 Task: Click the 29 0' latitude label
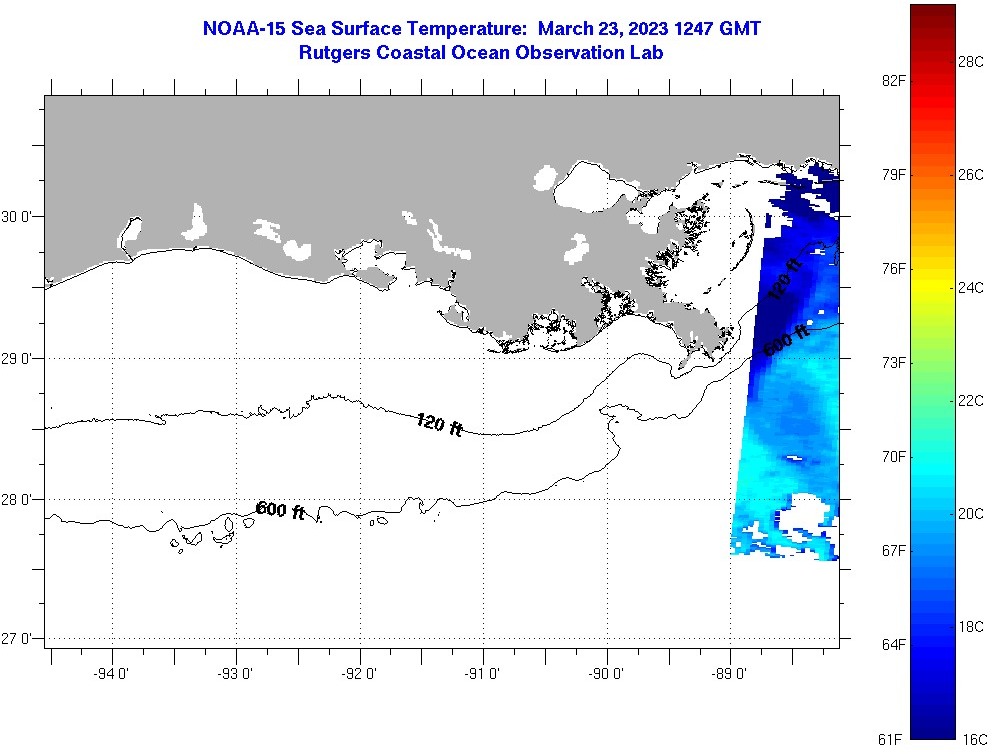click(16, 359)
